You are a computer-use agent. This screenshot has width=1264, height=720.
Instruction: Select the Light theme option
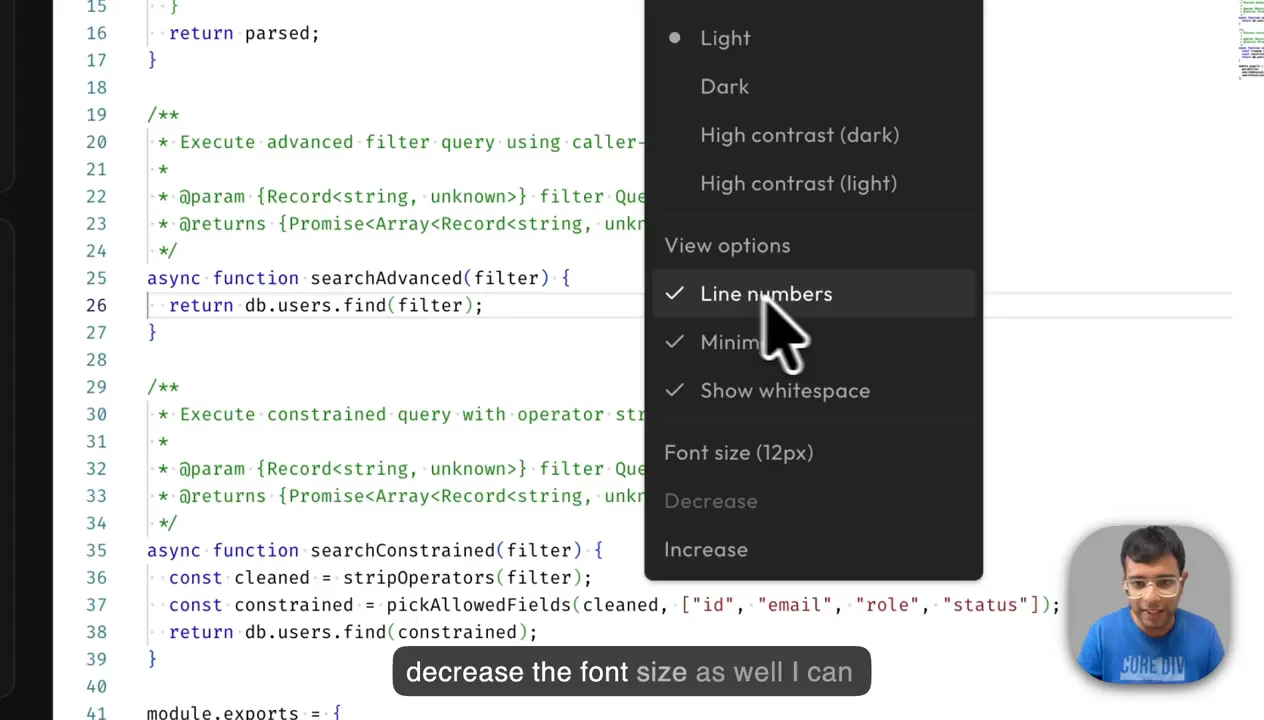pos(725,38)
